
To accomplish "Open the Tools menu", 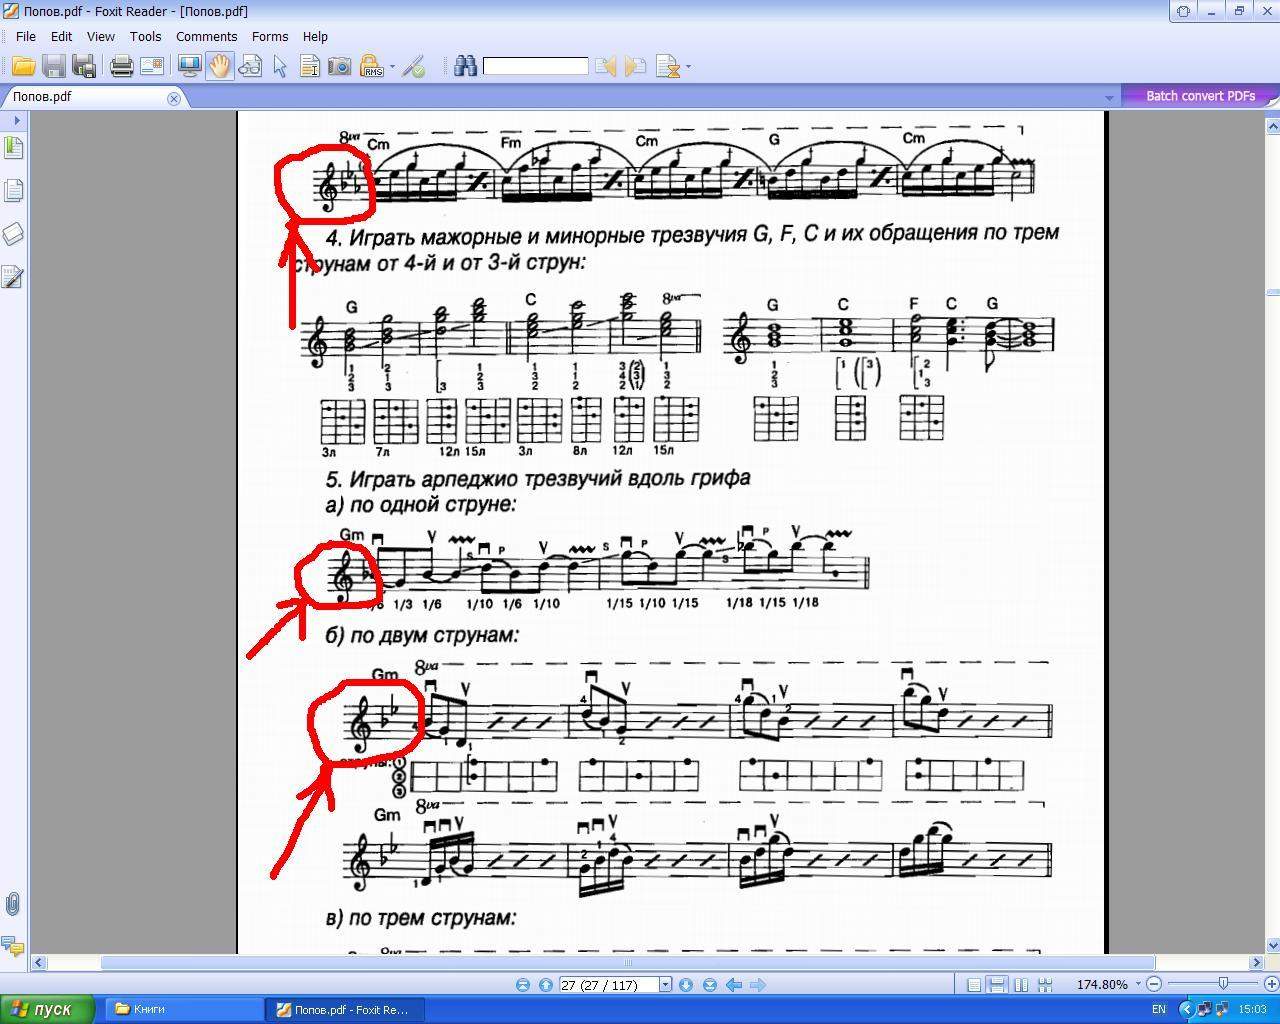I will pyautogui.click(x=145, y=36).
